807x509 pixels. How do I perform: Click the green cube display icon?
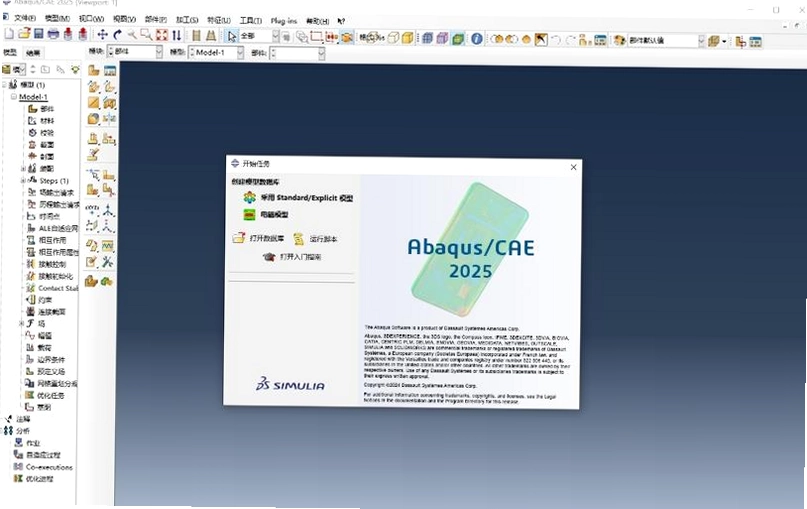pyautogui.click(x=458, y=39)
